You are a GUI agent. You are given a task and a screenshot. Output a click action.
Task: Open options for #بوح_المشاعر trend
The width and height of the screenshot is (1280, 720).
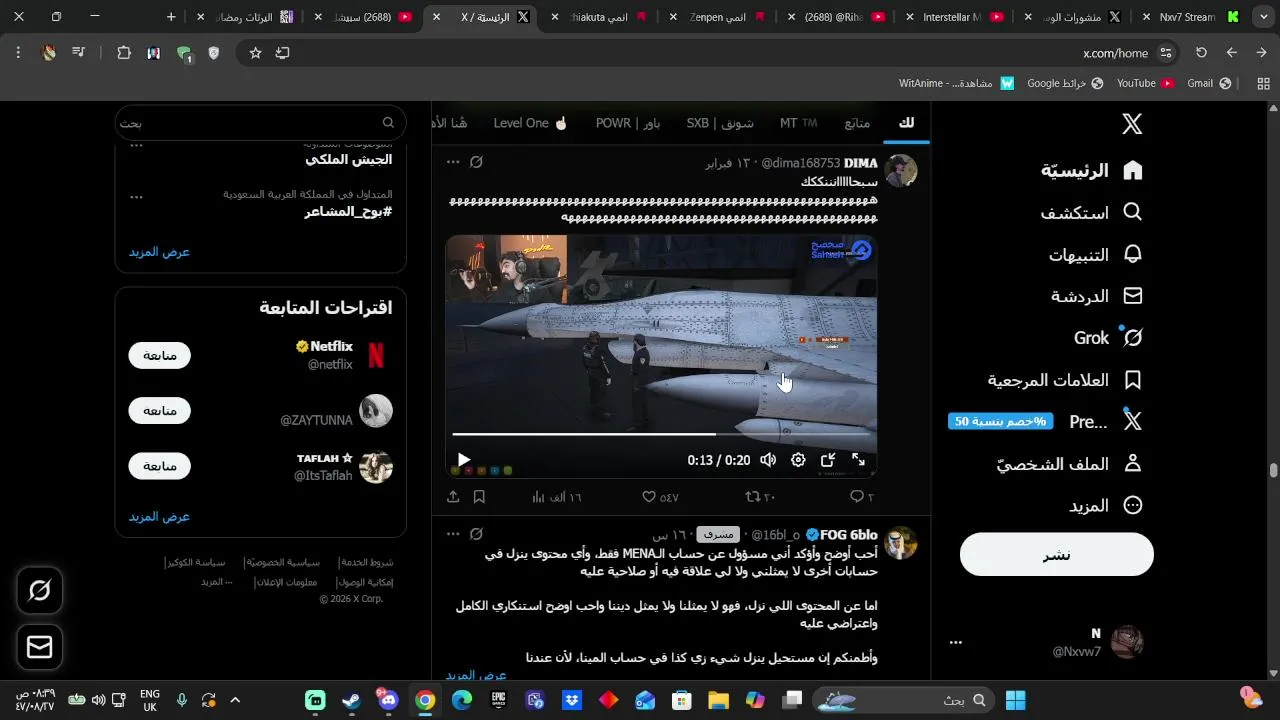coord(137,197)
